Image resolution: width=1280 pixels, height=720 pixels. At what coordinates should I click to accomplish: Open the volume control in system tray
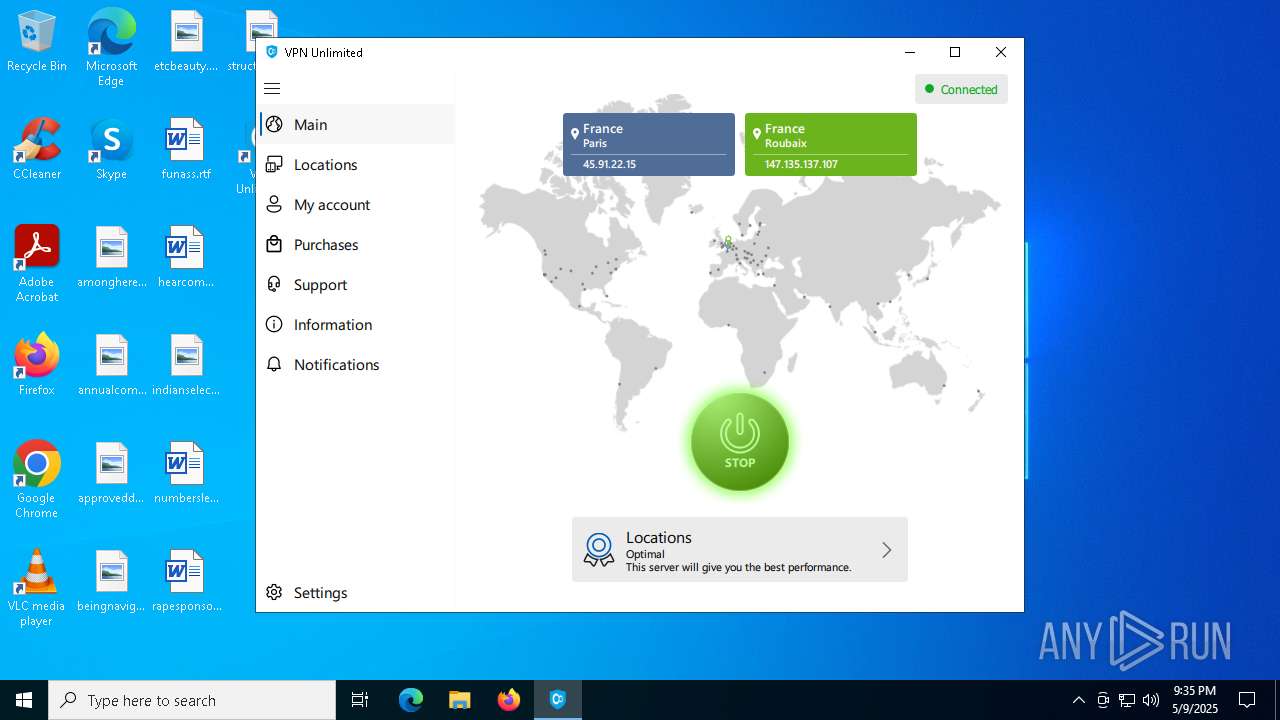coord(1151,700)
